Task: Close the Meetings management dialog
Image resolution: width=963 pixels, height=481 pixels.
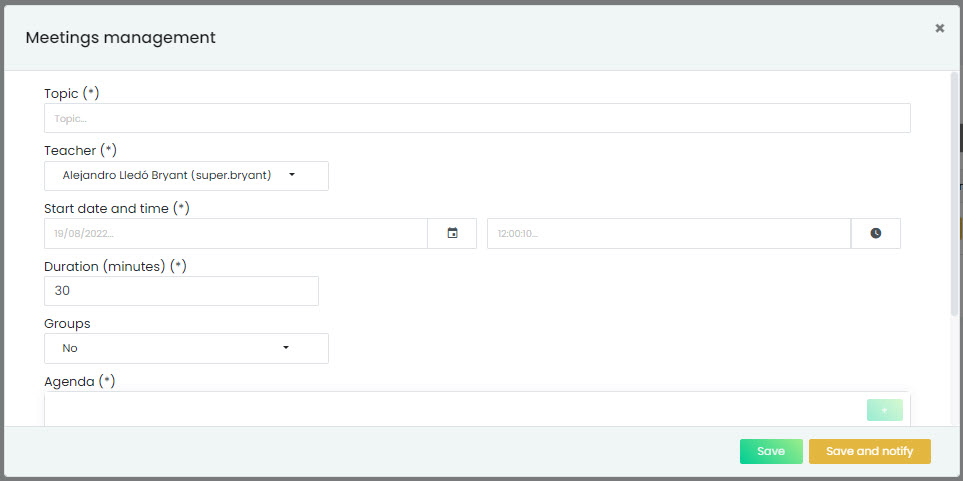Action: pyautogui.click(x=939, y=29)
